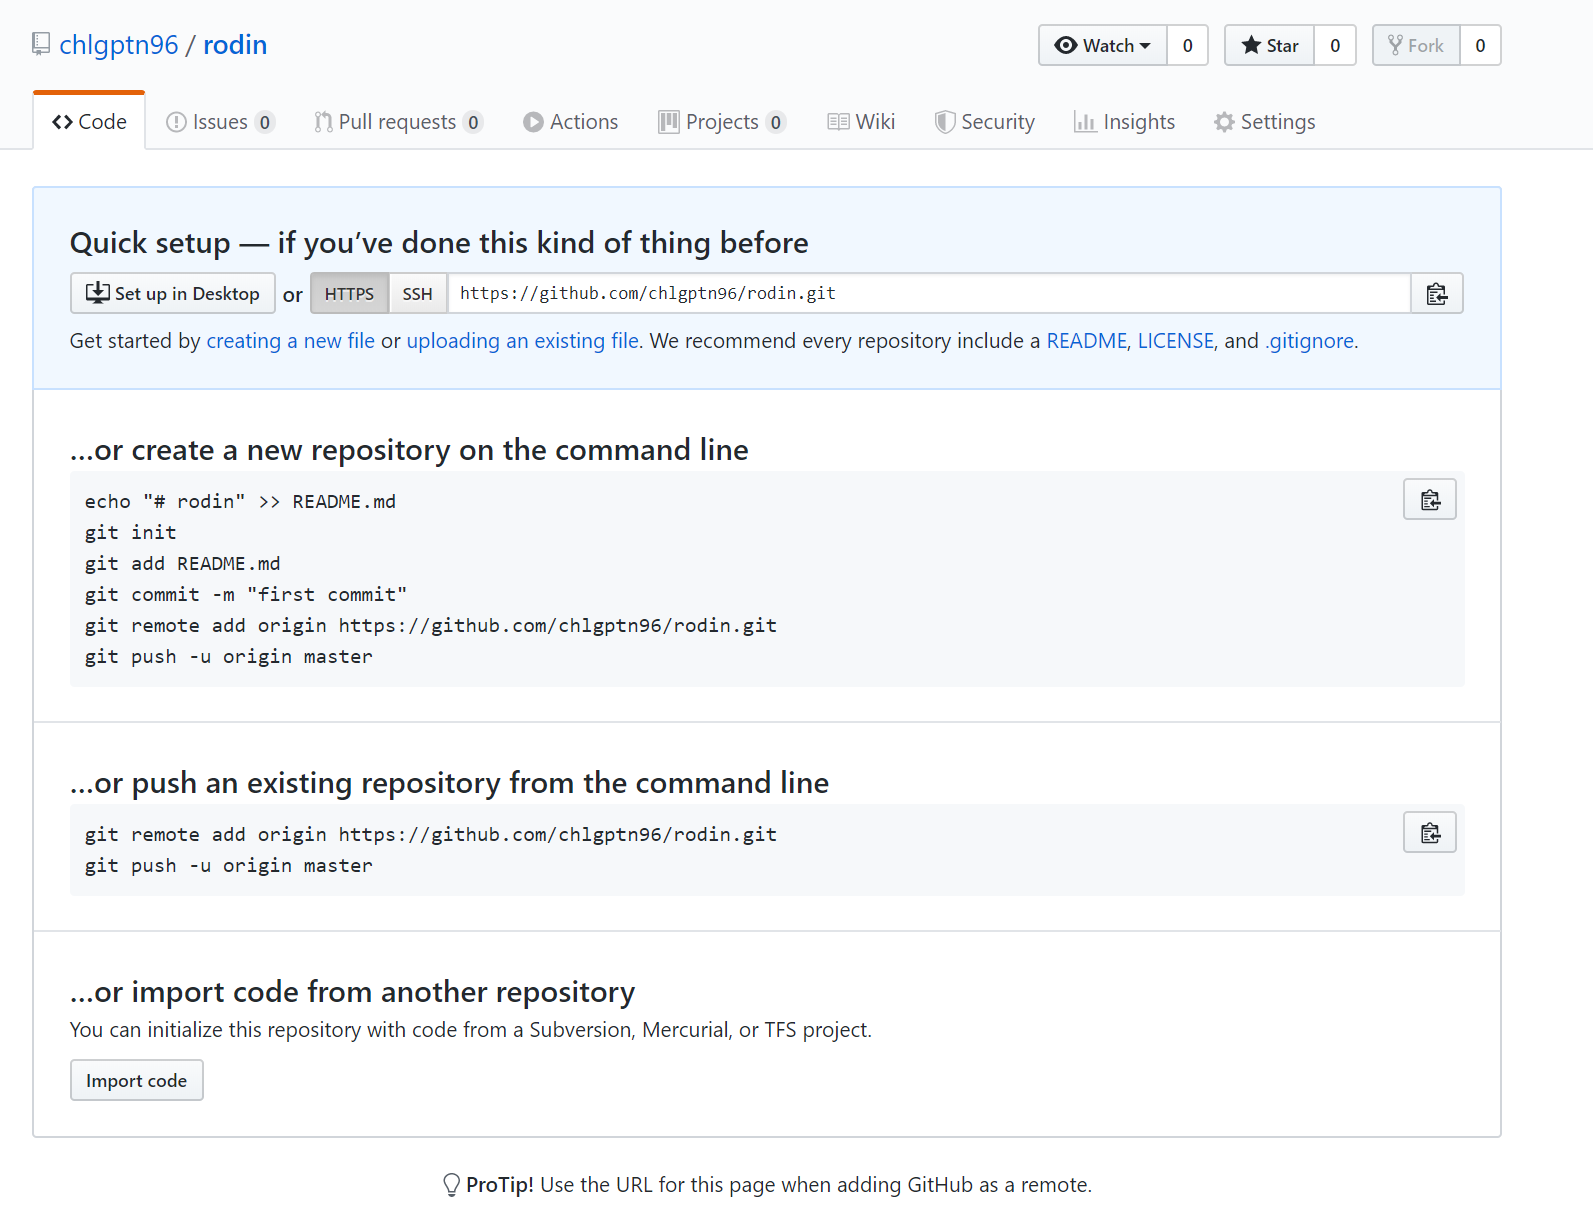Click the ProTip text at page bottom
Screen dimensions: 1593x1226
(779, 1185)
